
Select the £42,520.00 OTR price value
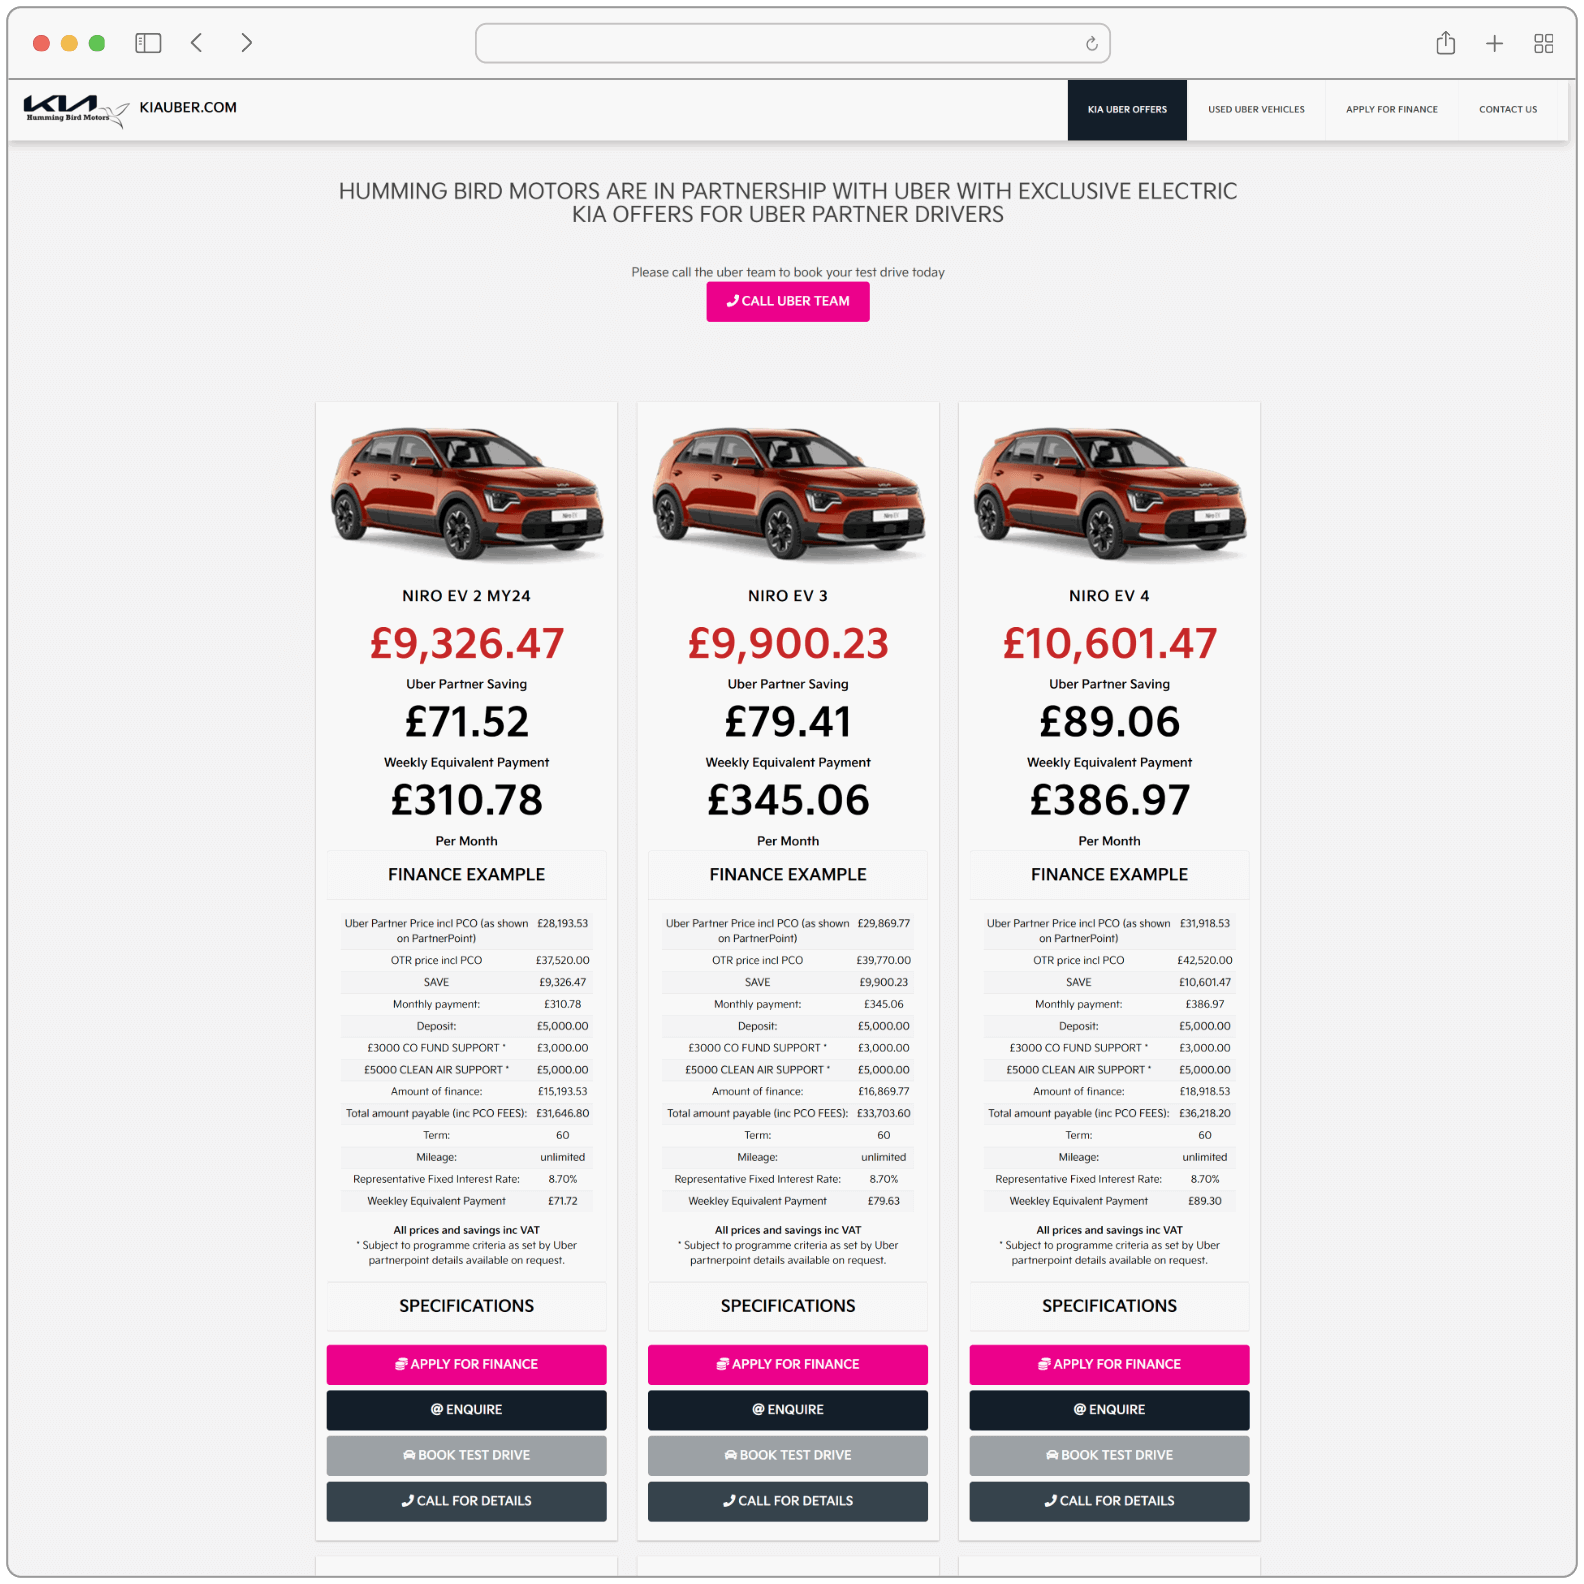click(1205, 961)
